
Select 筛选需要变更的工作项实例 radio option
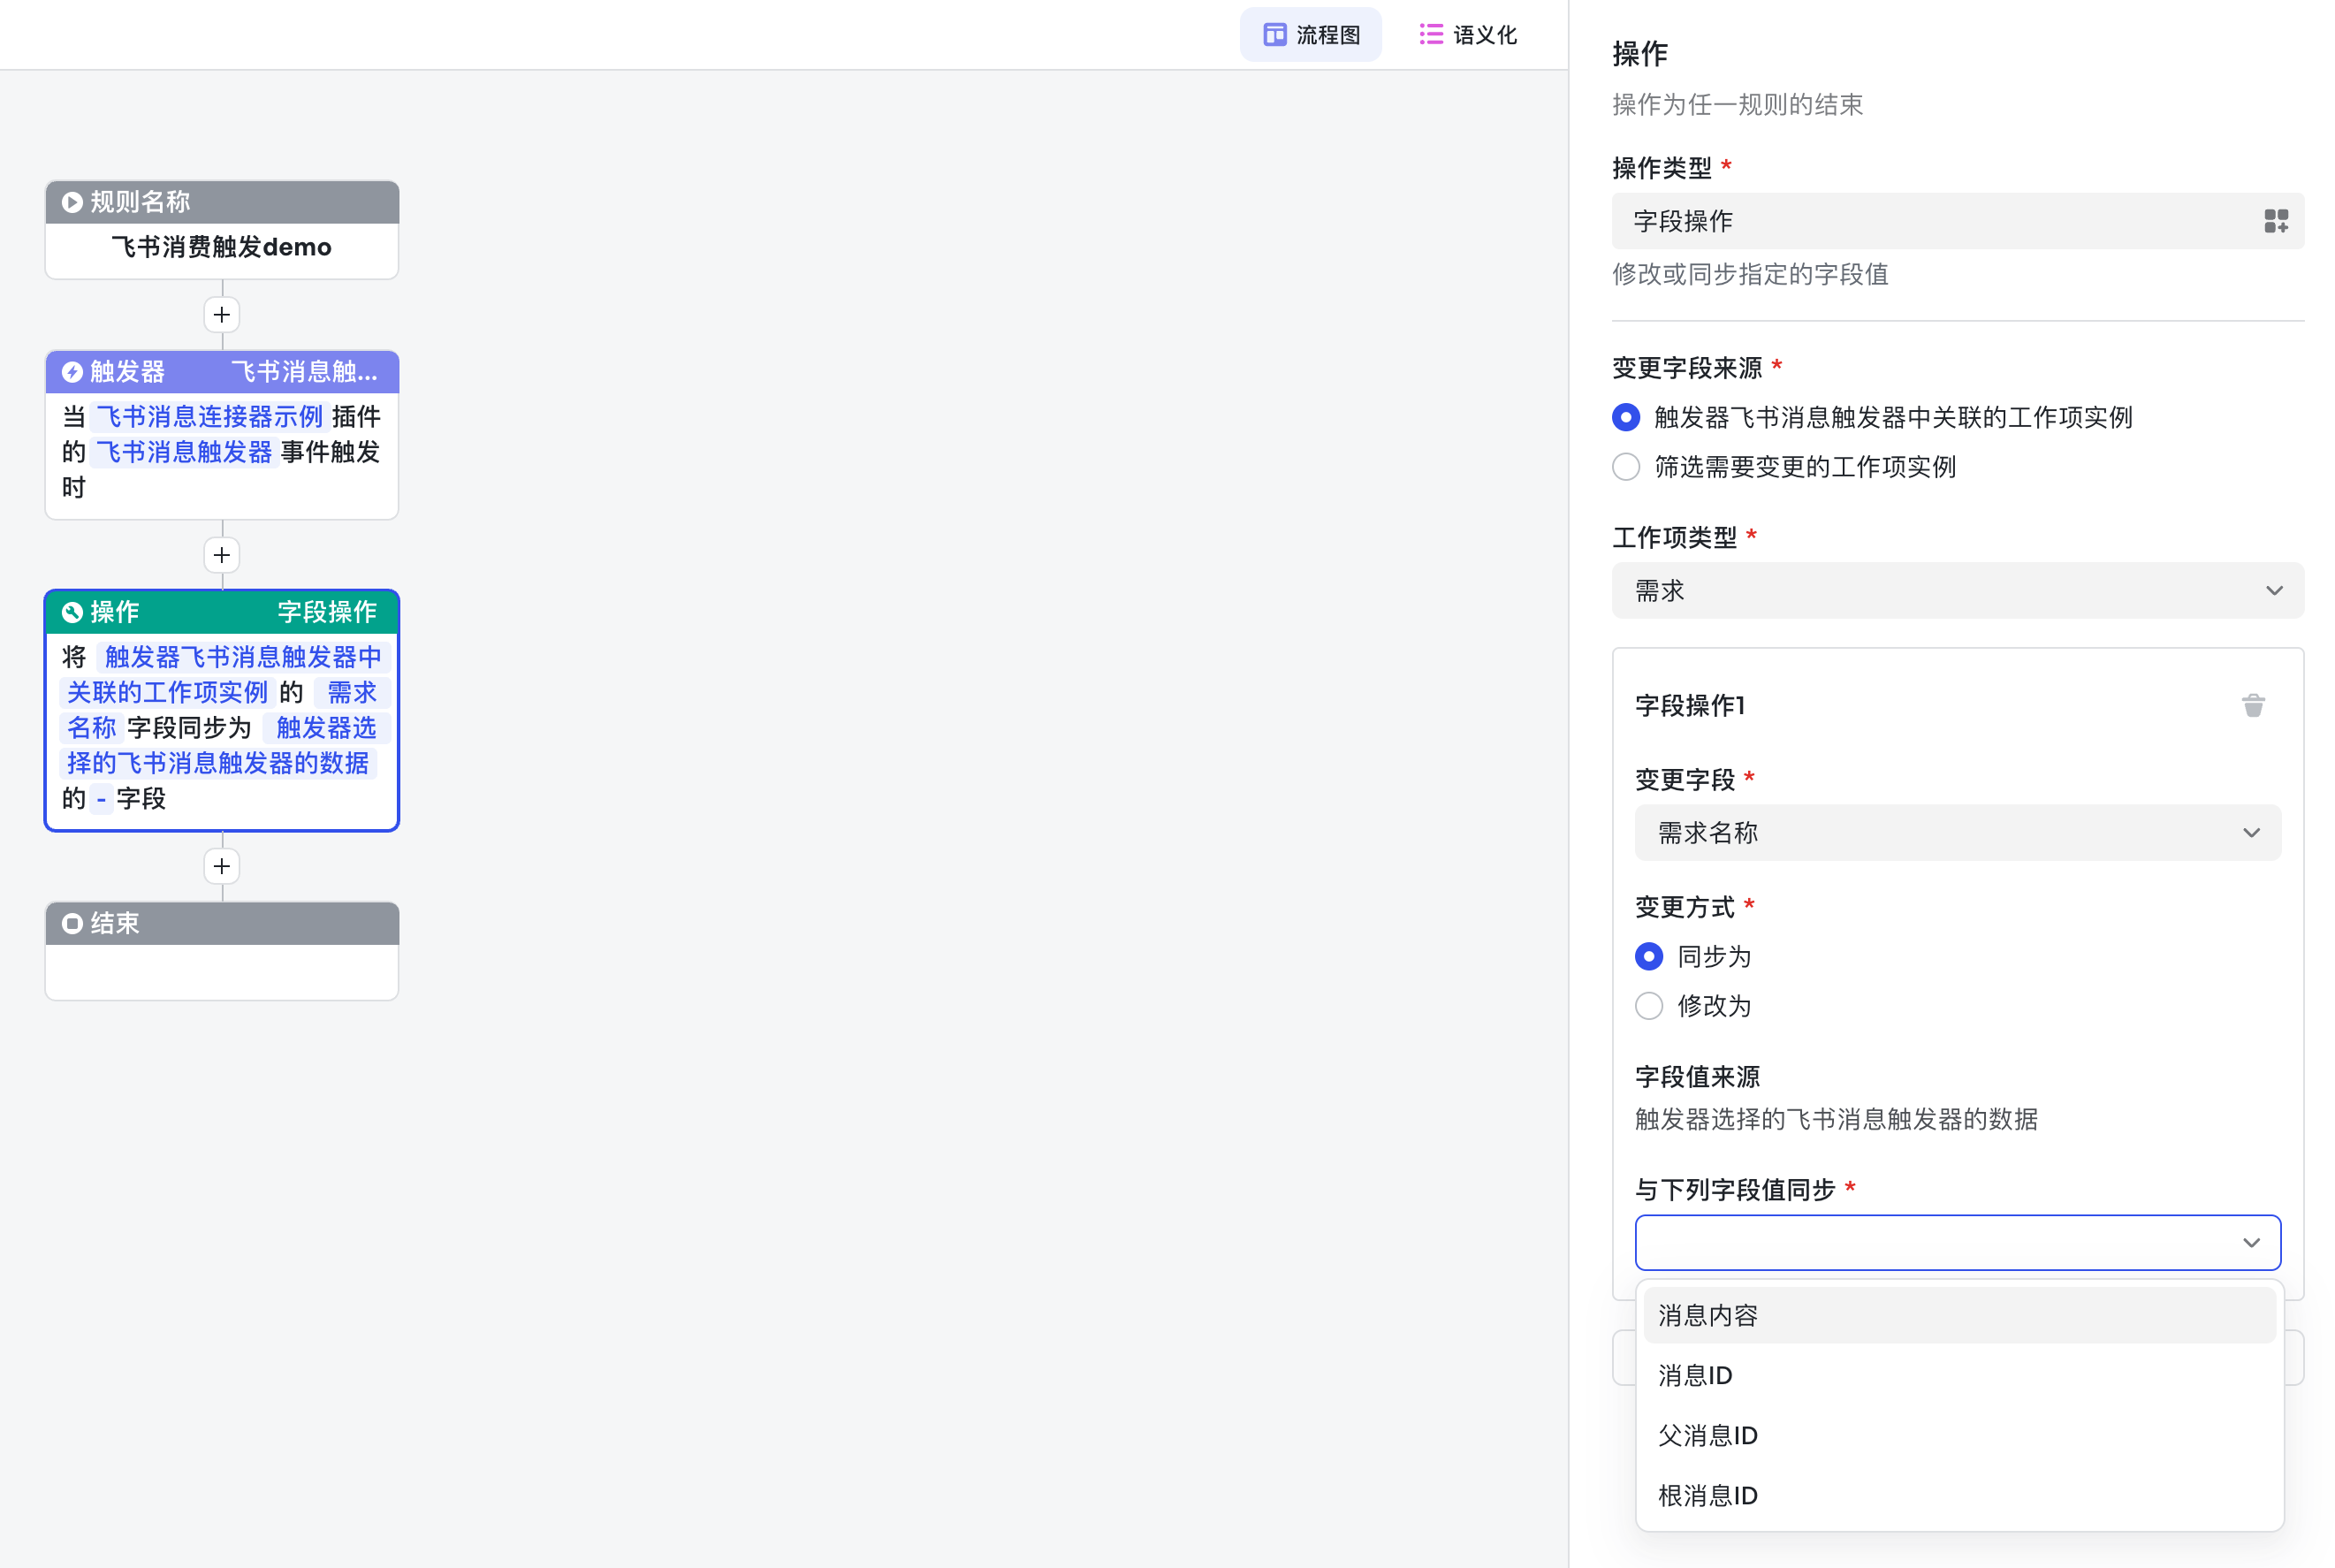point(1626,467)
